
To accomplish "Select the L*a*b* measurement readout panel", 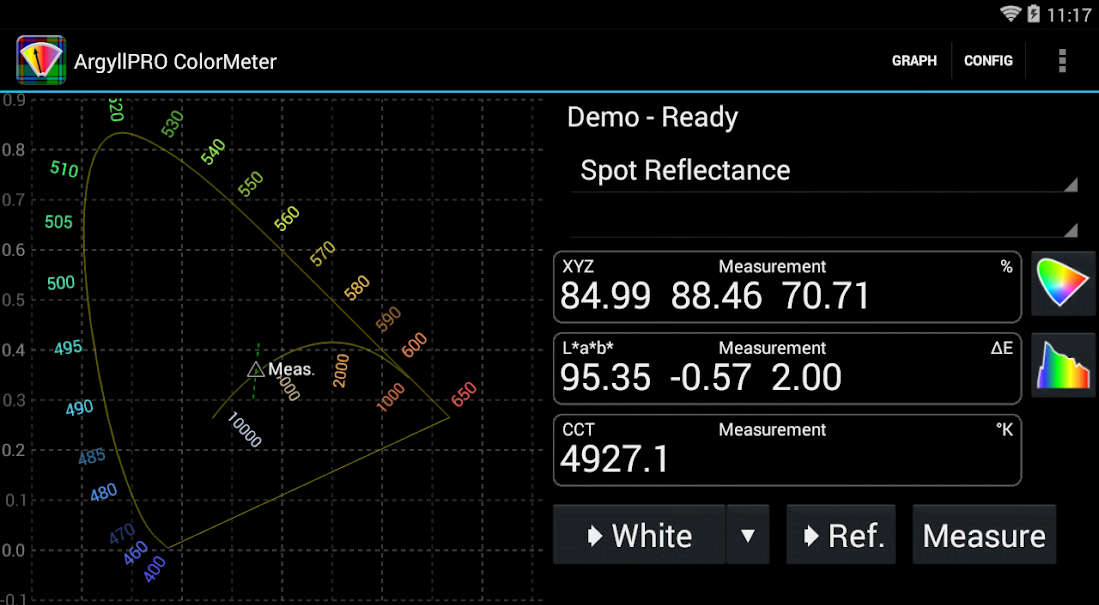I will (787, 369).
